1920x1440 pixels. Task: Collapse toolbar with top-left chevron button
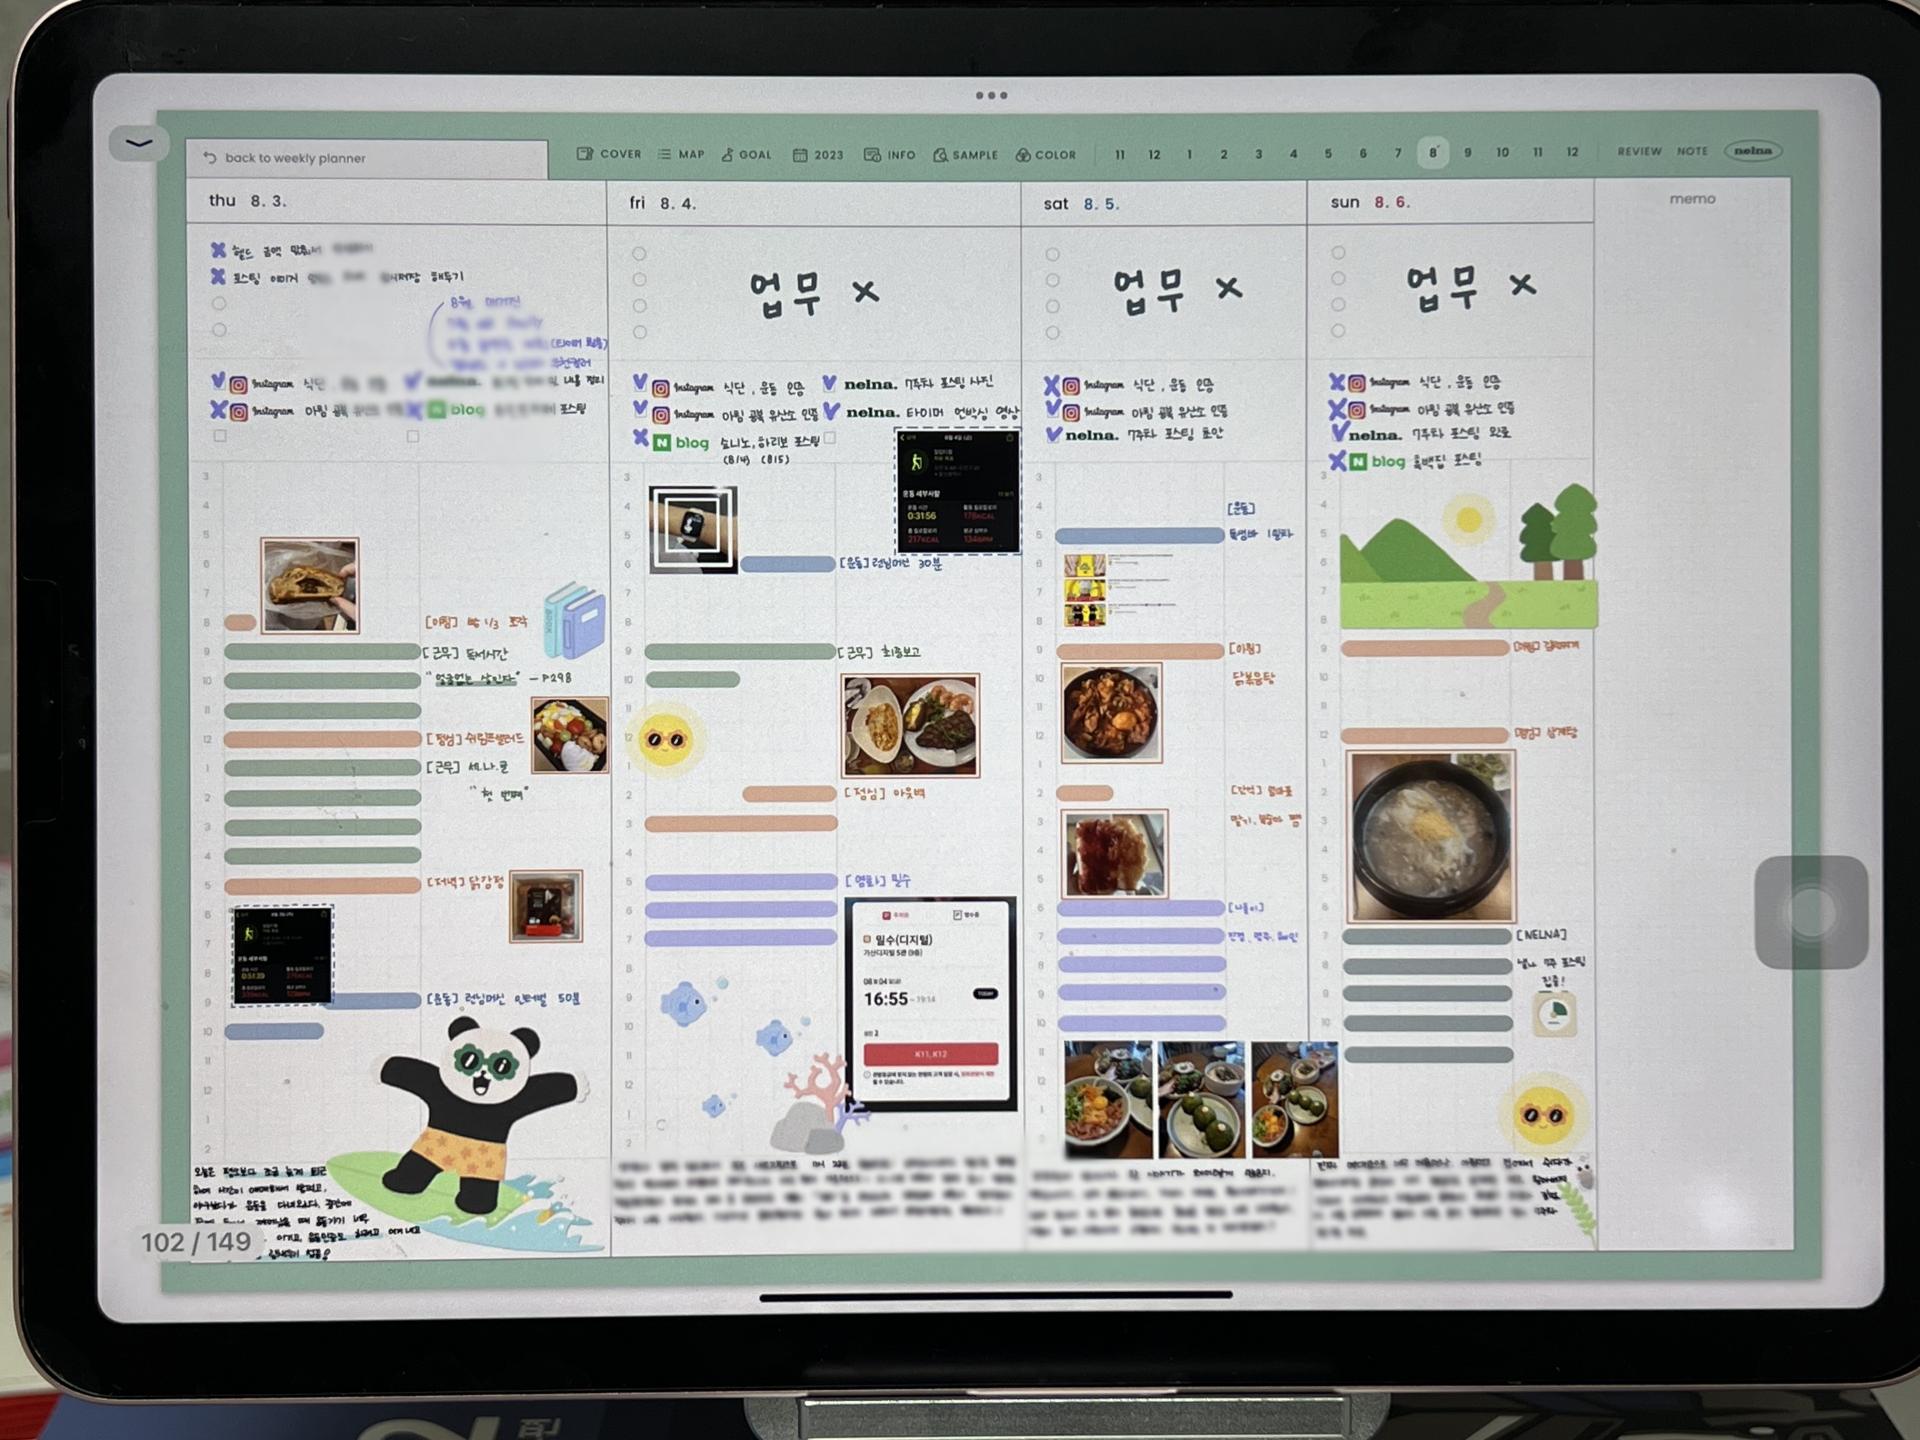pos(139,144)
